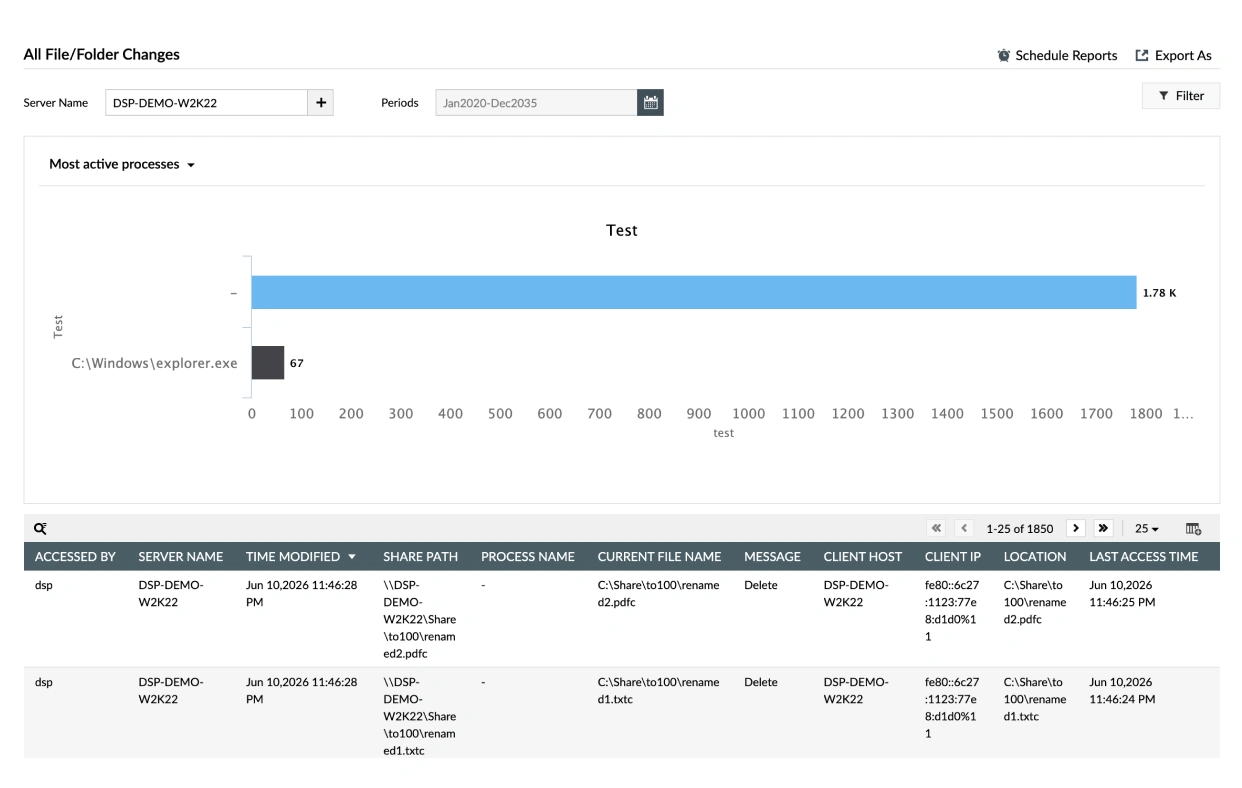Click the Export As button
The width and height of the screenshot is (1242, 788).
pyautogui.click(x=1174, y=56)
